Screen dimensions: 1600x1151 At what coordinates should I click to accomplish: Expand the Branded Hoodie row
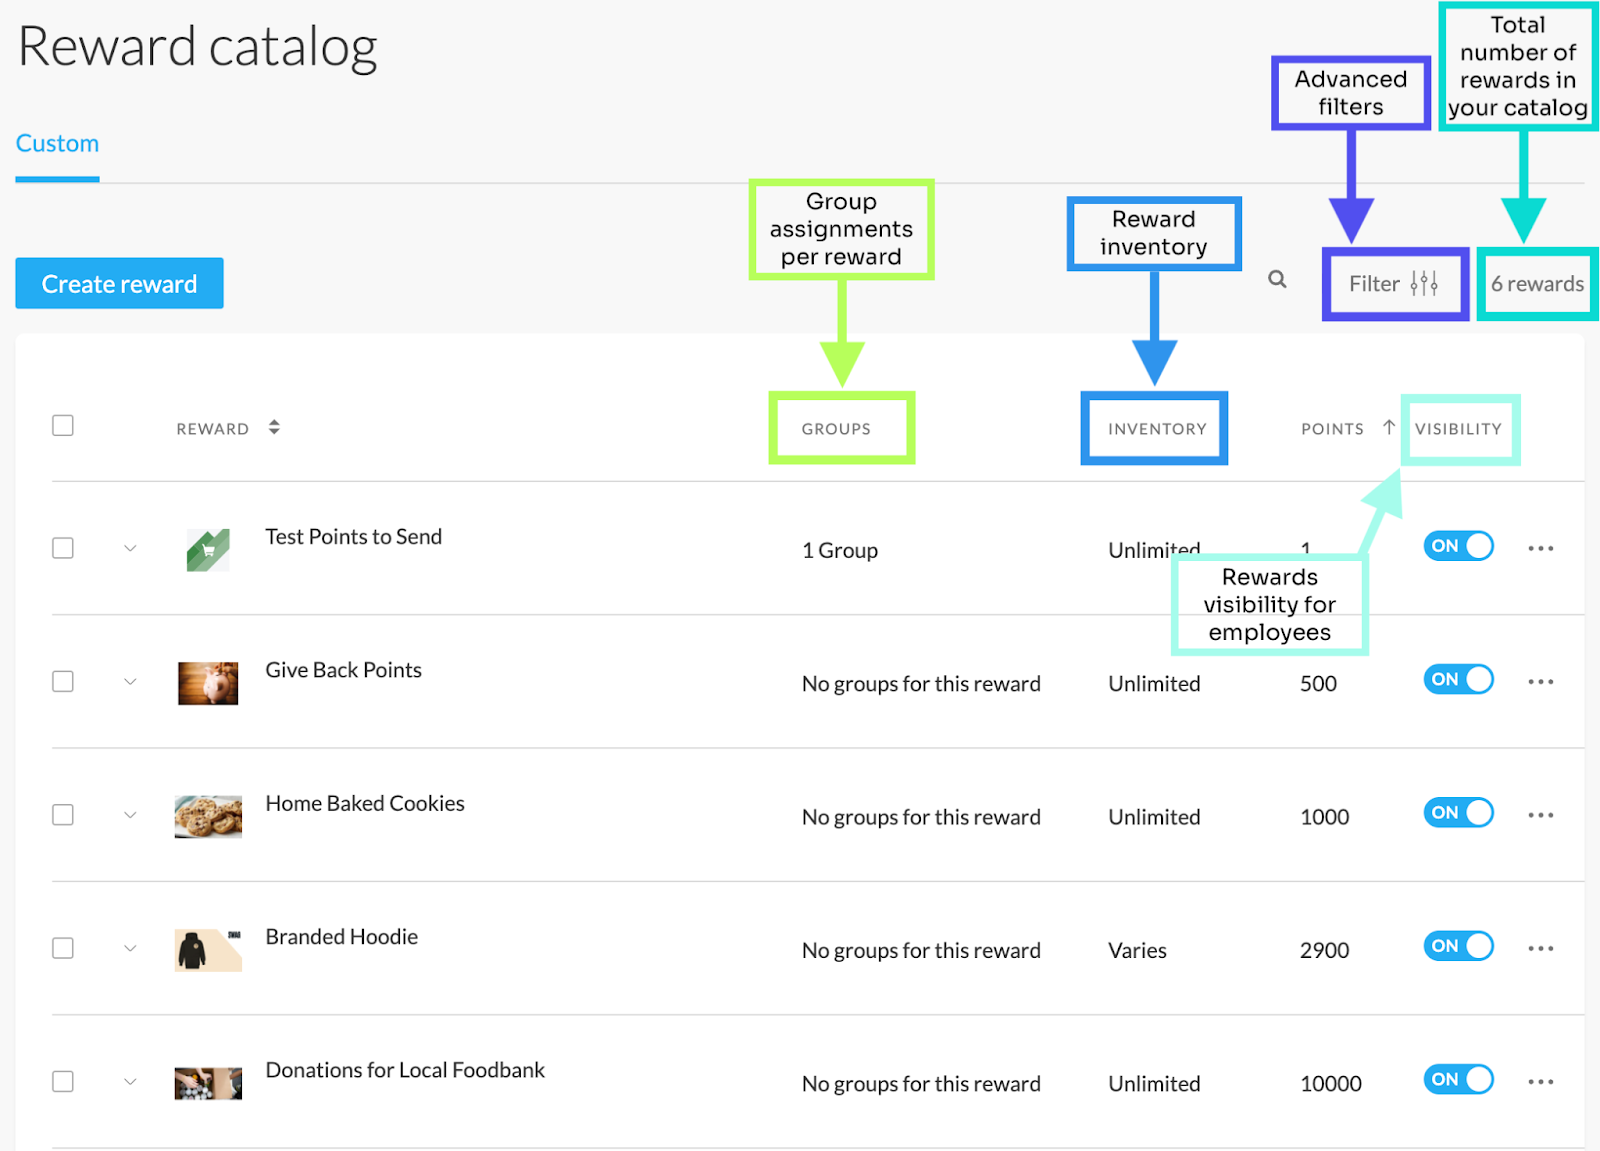[x=130, y=948]
